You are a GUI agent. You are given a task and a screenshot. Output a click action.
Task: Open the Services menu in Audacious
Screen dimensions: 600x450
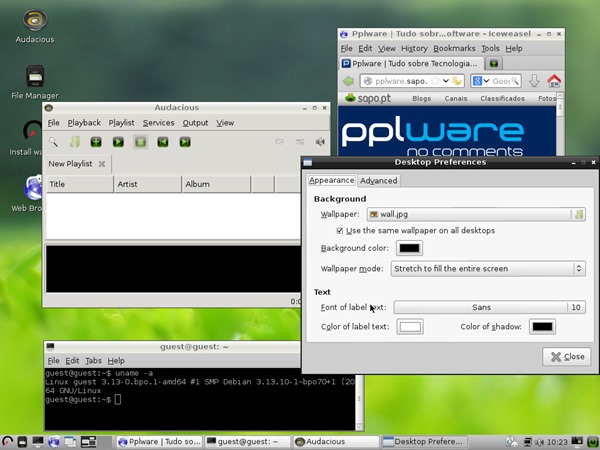158,123
